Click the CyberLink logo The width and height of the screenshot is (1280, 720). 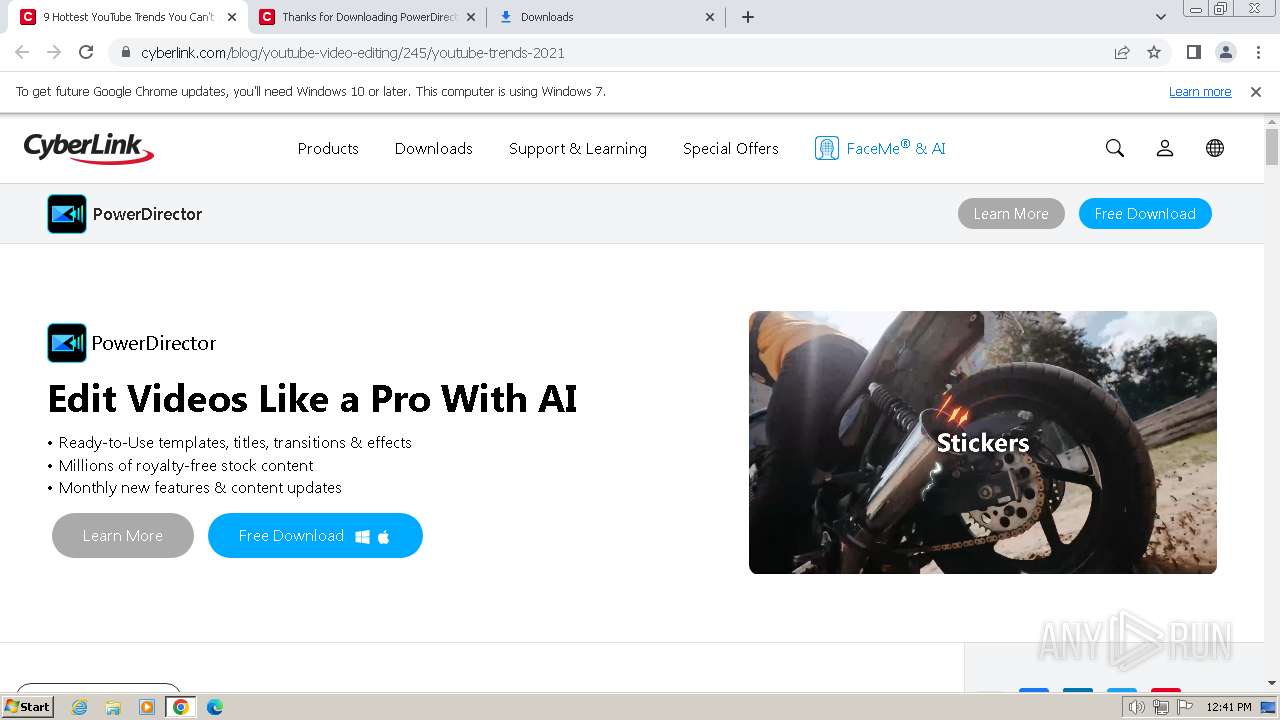tap(88, 148)
